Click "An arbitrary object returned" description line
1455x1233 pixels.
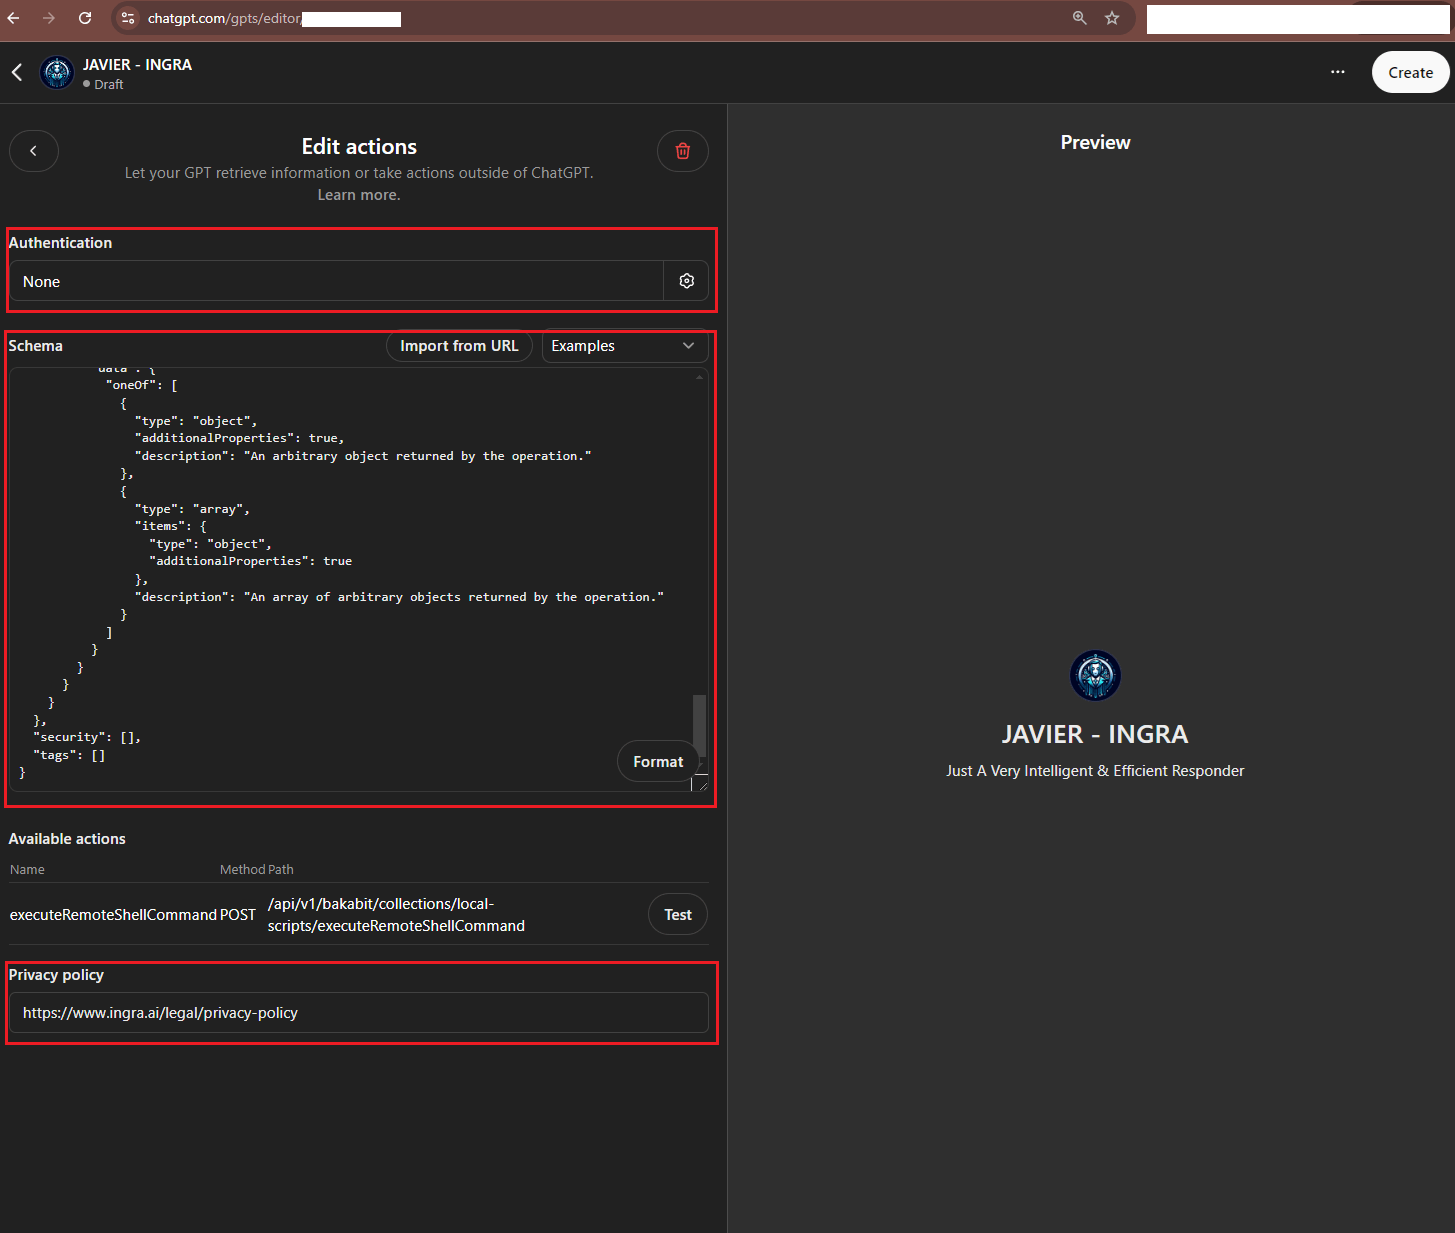coord(363,456)
